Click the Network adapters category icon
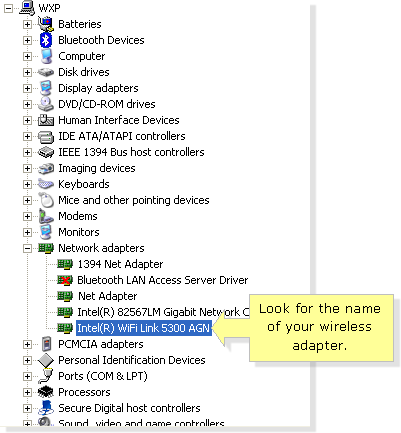Viewport: 401px width, 433px height. click(x=46, y=248)
